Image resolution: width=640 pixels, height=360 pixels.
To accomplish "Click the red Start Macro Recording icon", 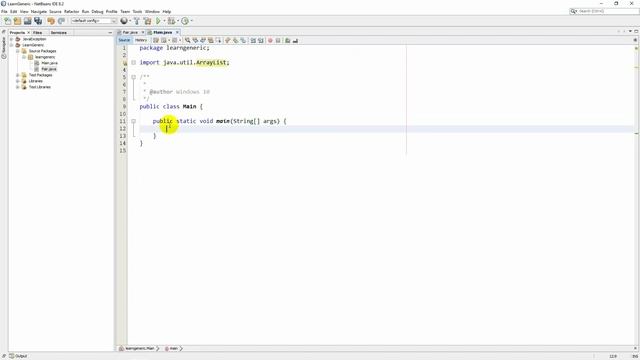I will pyautogui.click(x=270, y=40).
